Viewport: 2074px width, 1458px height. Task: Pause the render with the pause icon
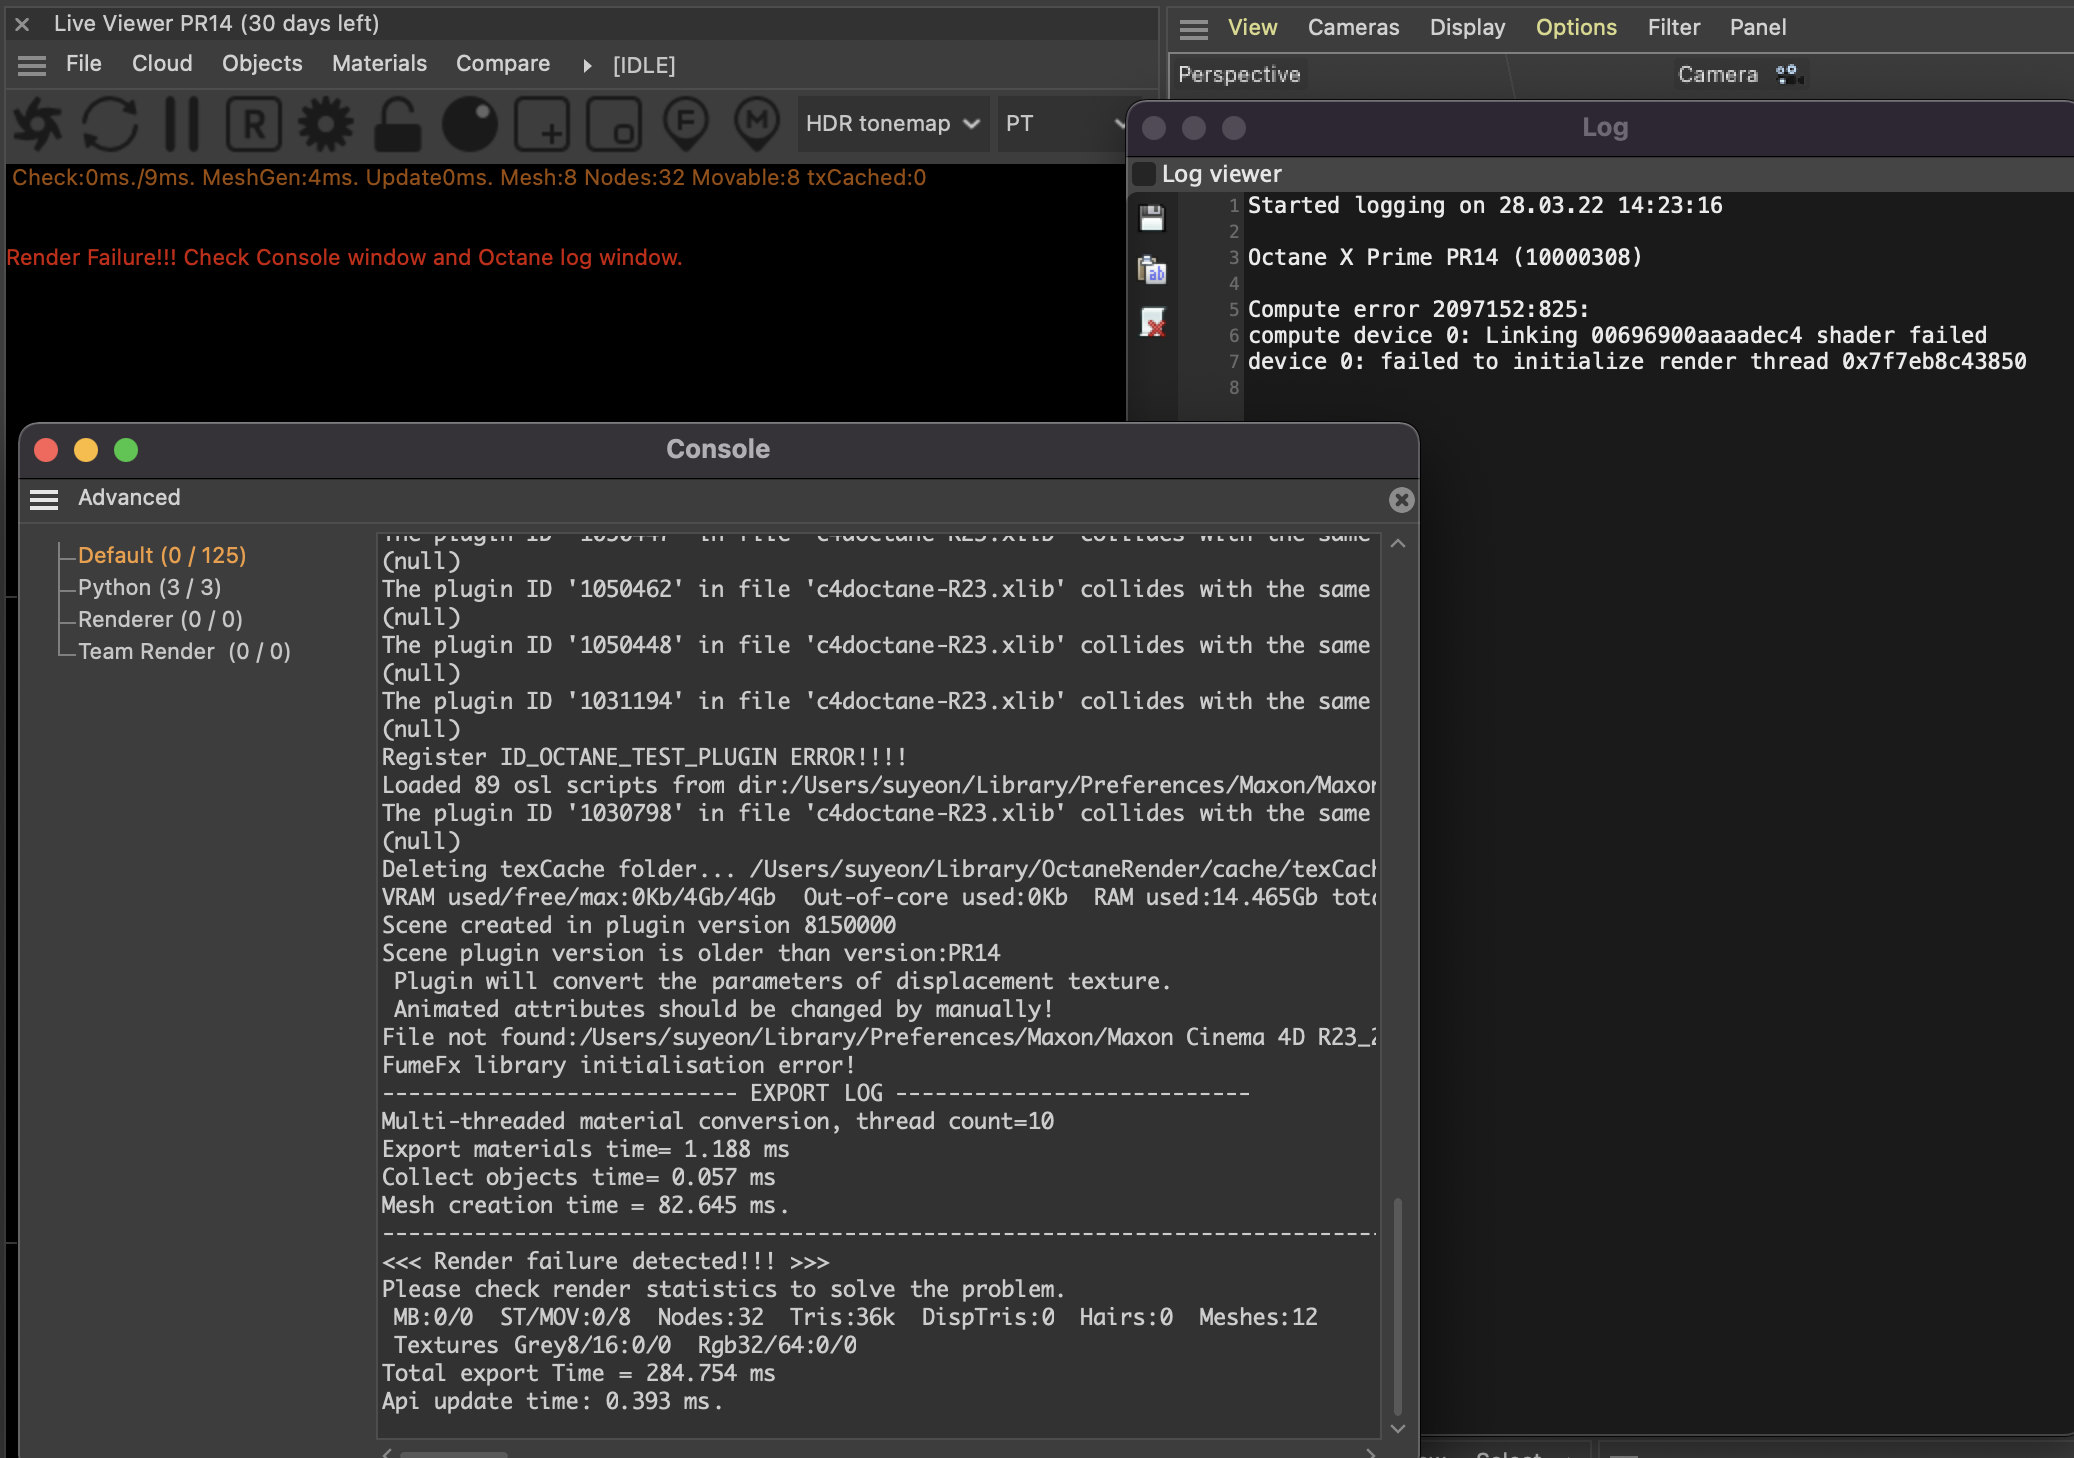pos(182,124)
